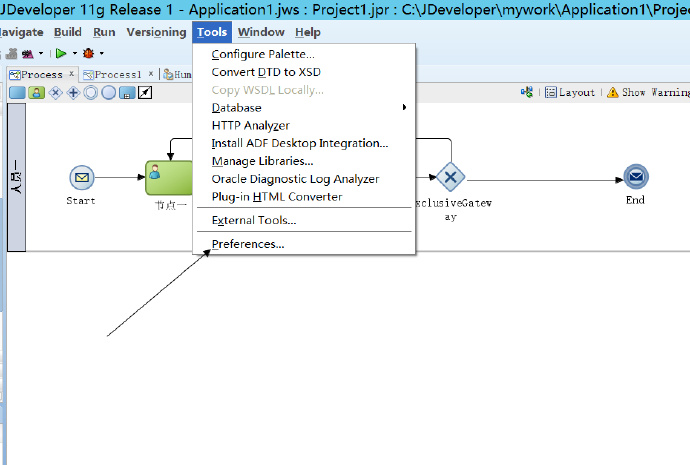Select the ExclusiveGateway diamond on the diagram

point(451,177)
